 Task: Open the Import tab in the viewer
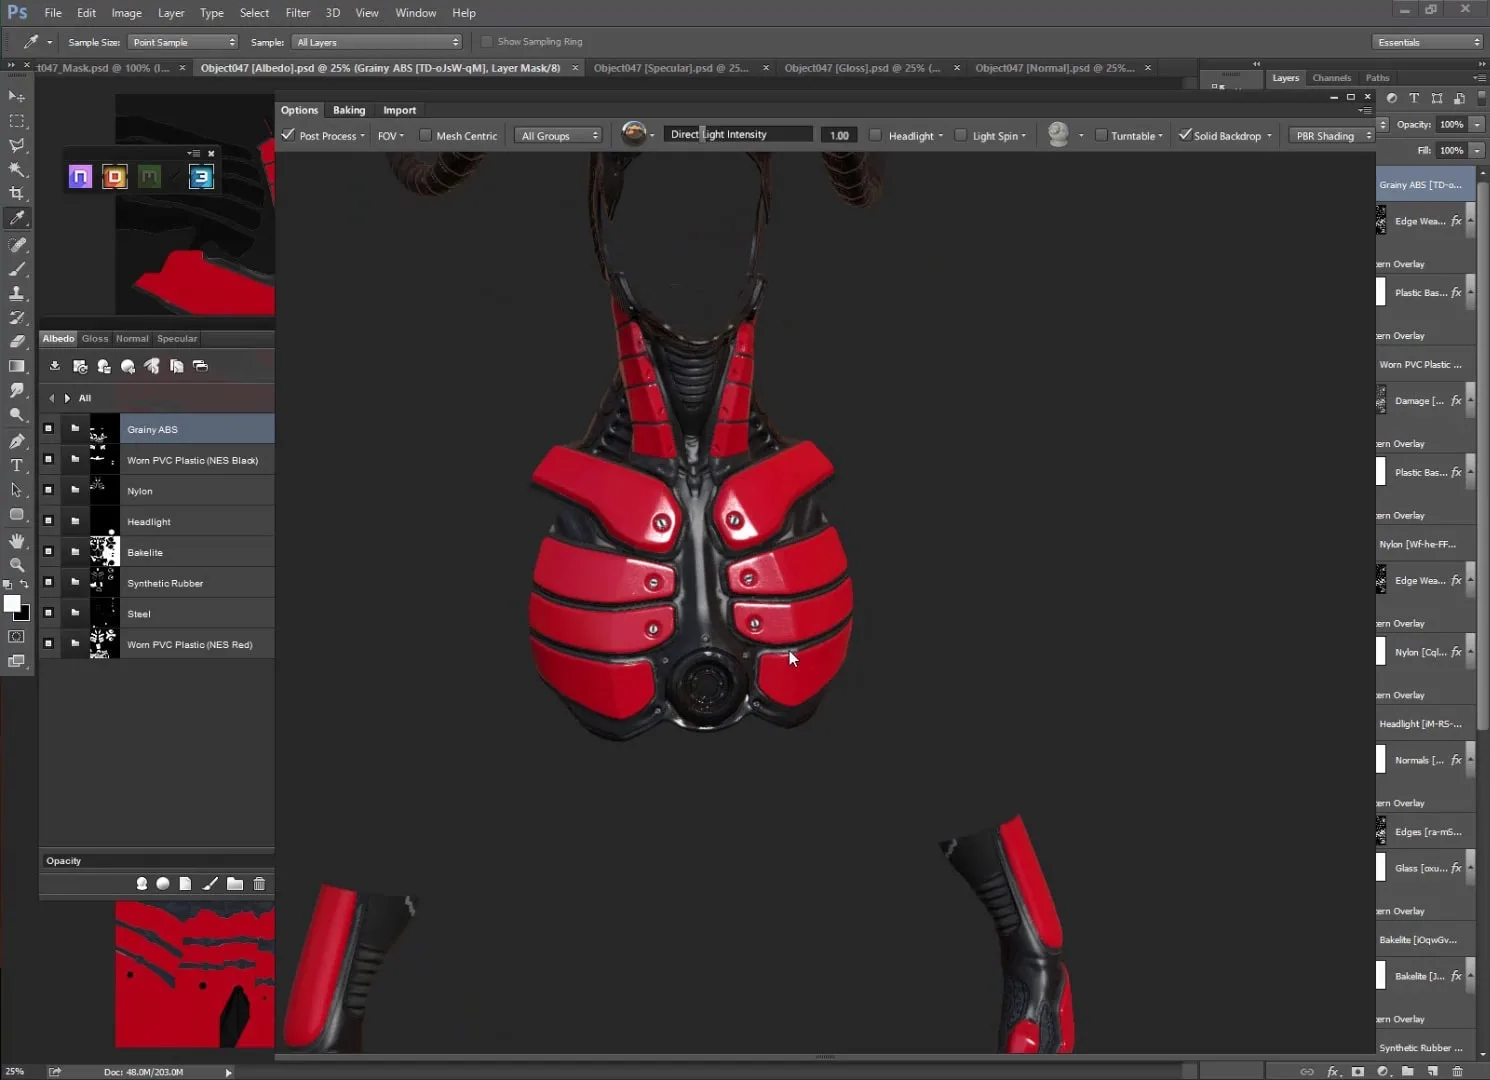click(399, 110)
